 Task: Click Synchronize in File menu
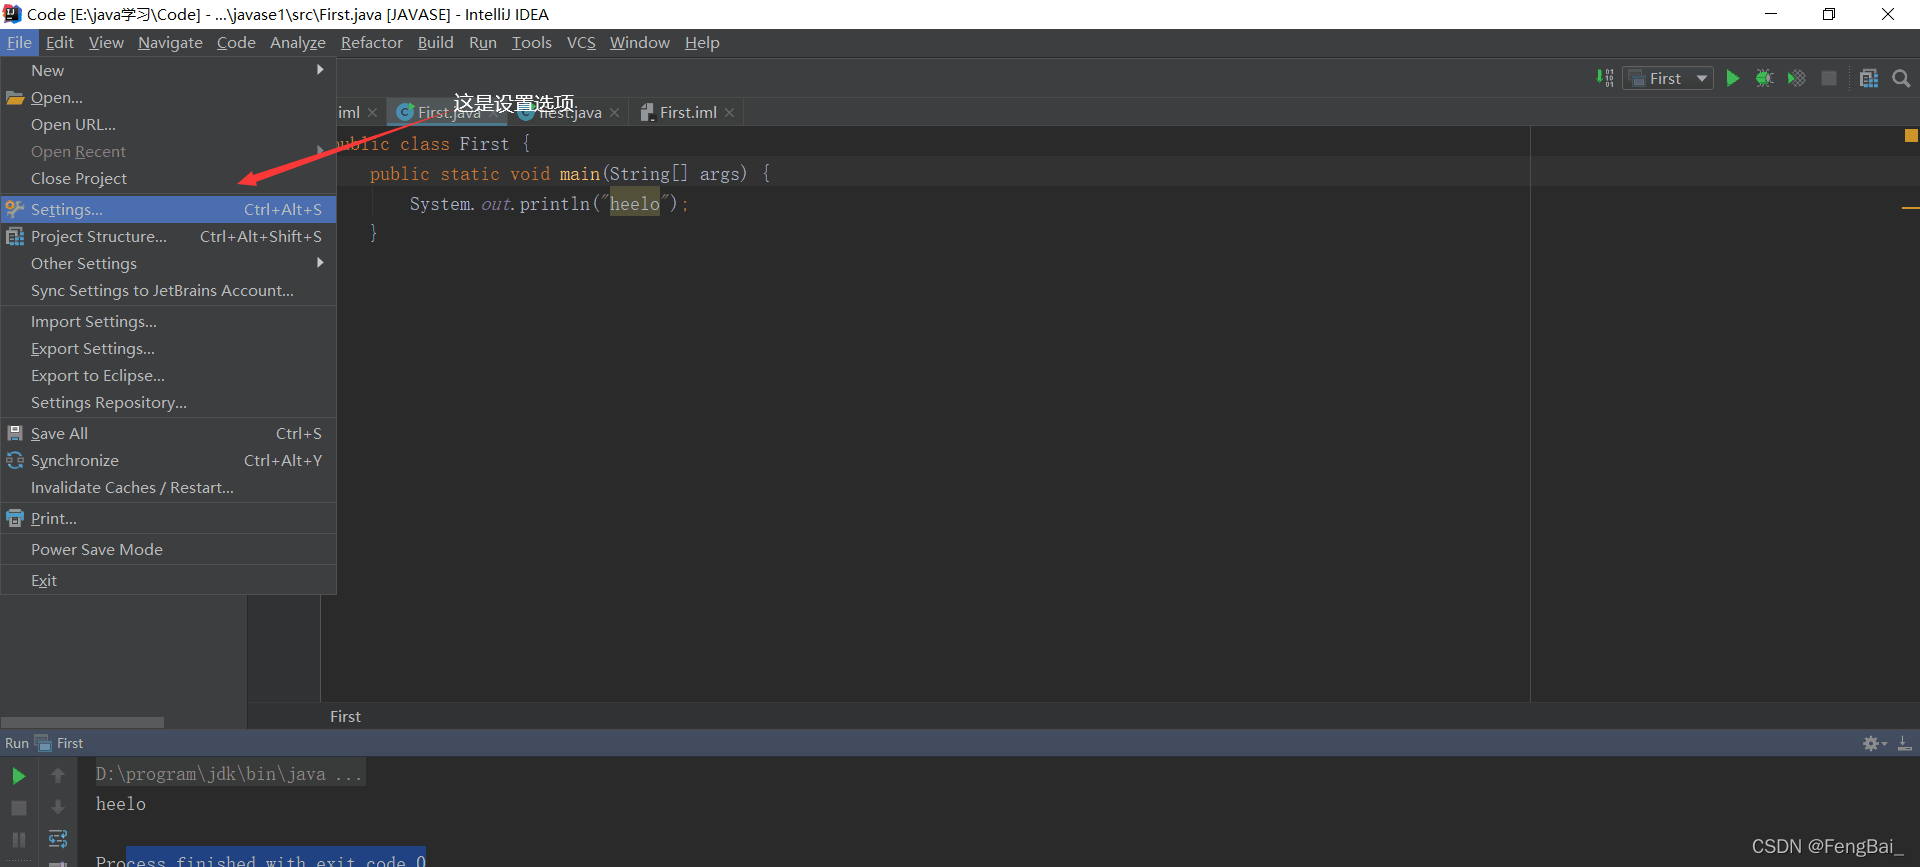coord(168,460)
